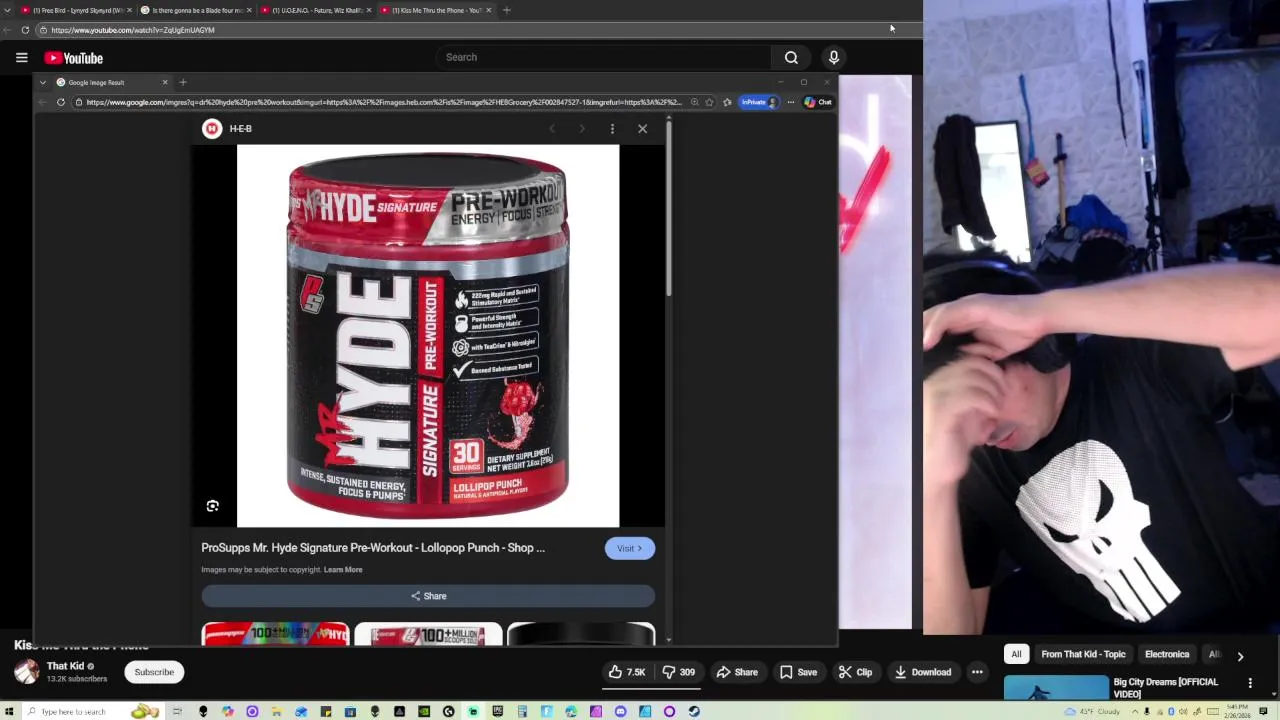1280x720 pixels.
Task: Filter by From That Kid - Topic chip
Action: coord(1083,654)
